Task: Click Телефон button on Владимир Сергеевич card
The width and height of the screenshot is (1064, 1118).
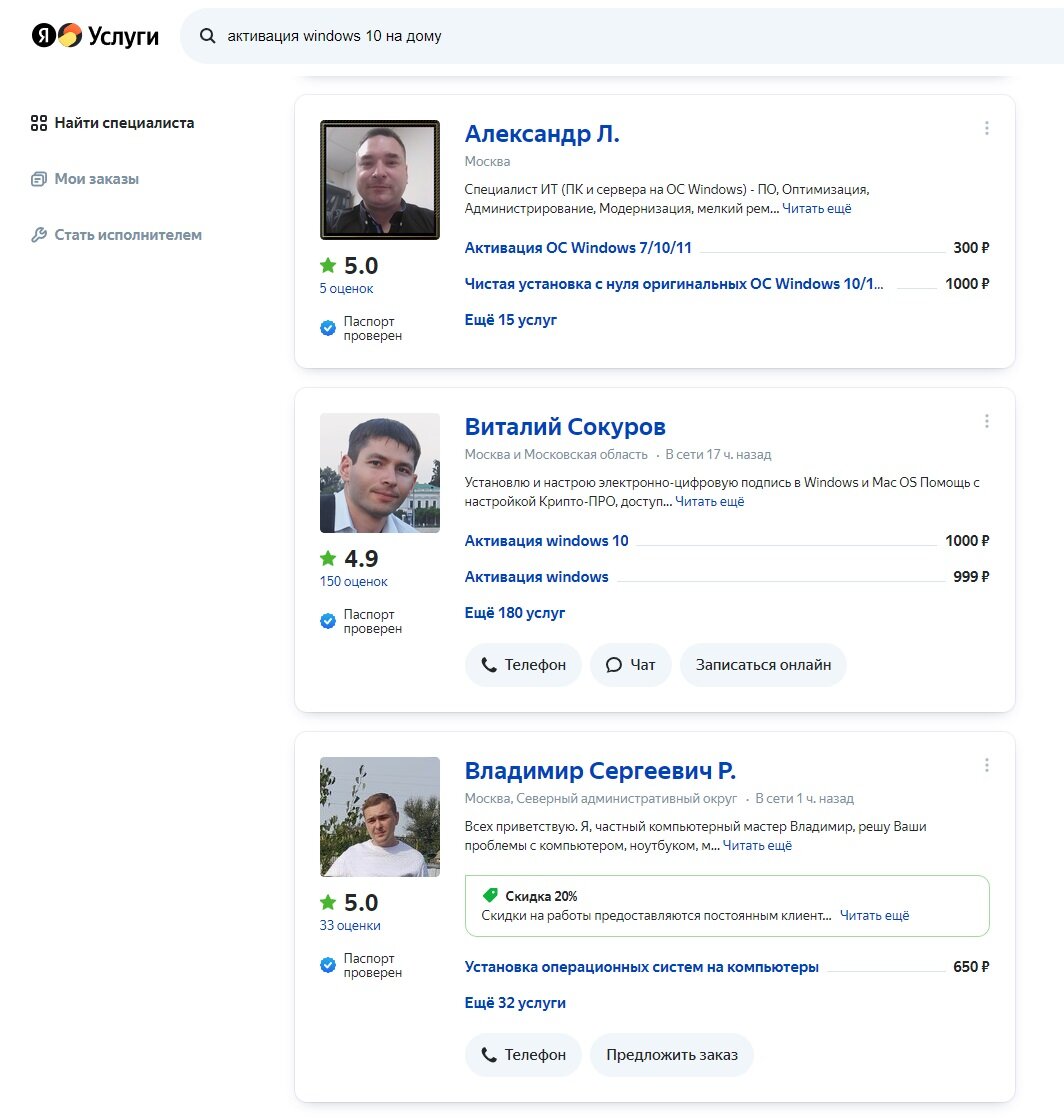Action: point(523,1055)
